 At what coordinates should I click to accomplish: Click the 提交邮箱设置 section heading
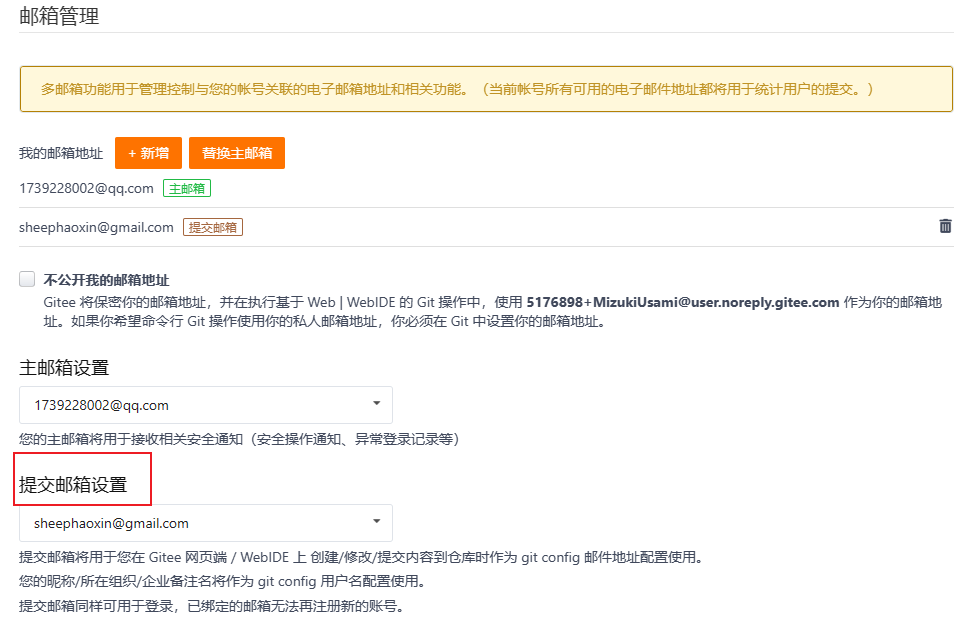click(73, 484)
